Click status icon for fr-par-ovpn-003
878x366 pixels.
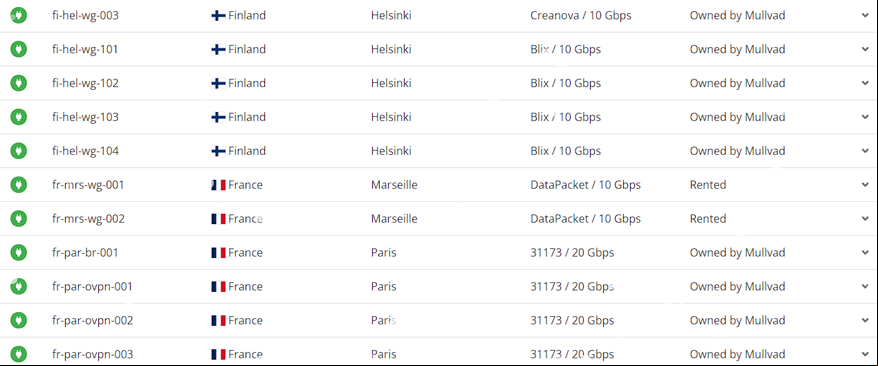pos(18,354)
